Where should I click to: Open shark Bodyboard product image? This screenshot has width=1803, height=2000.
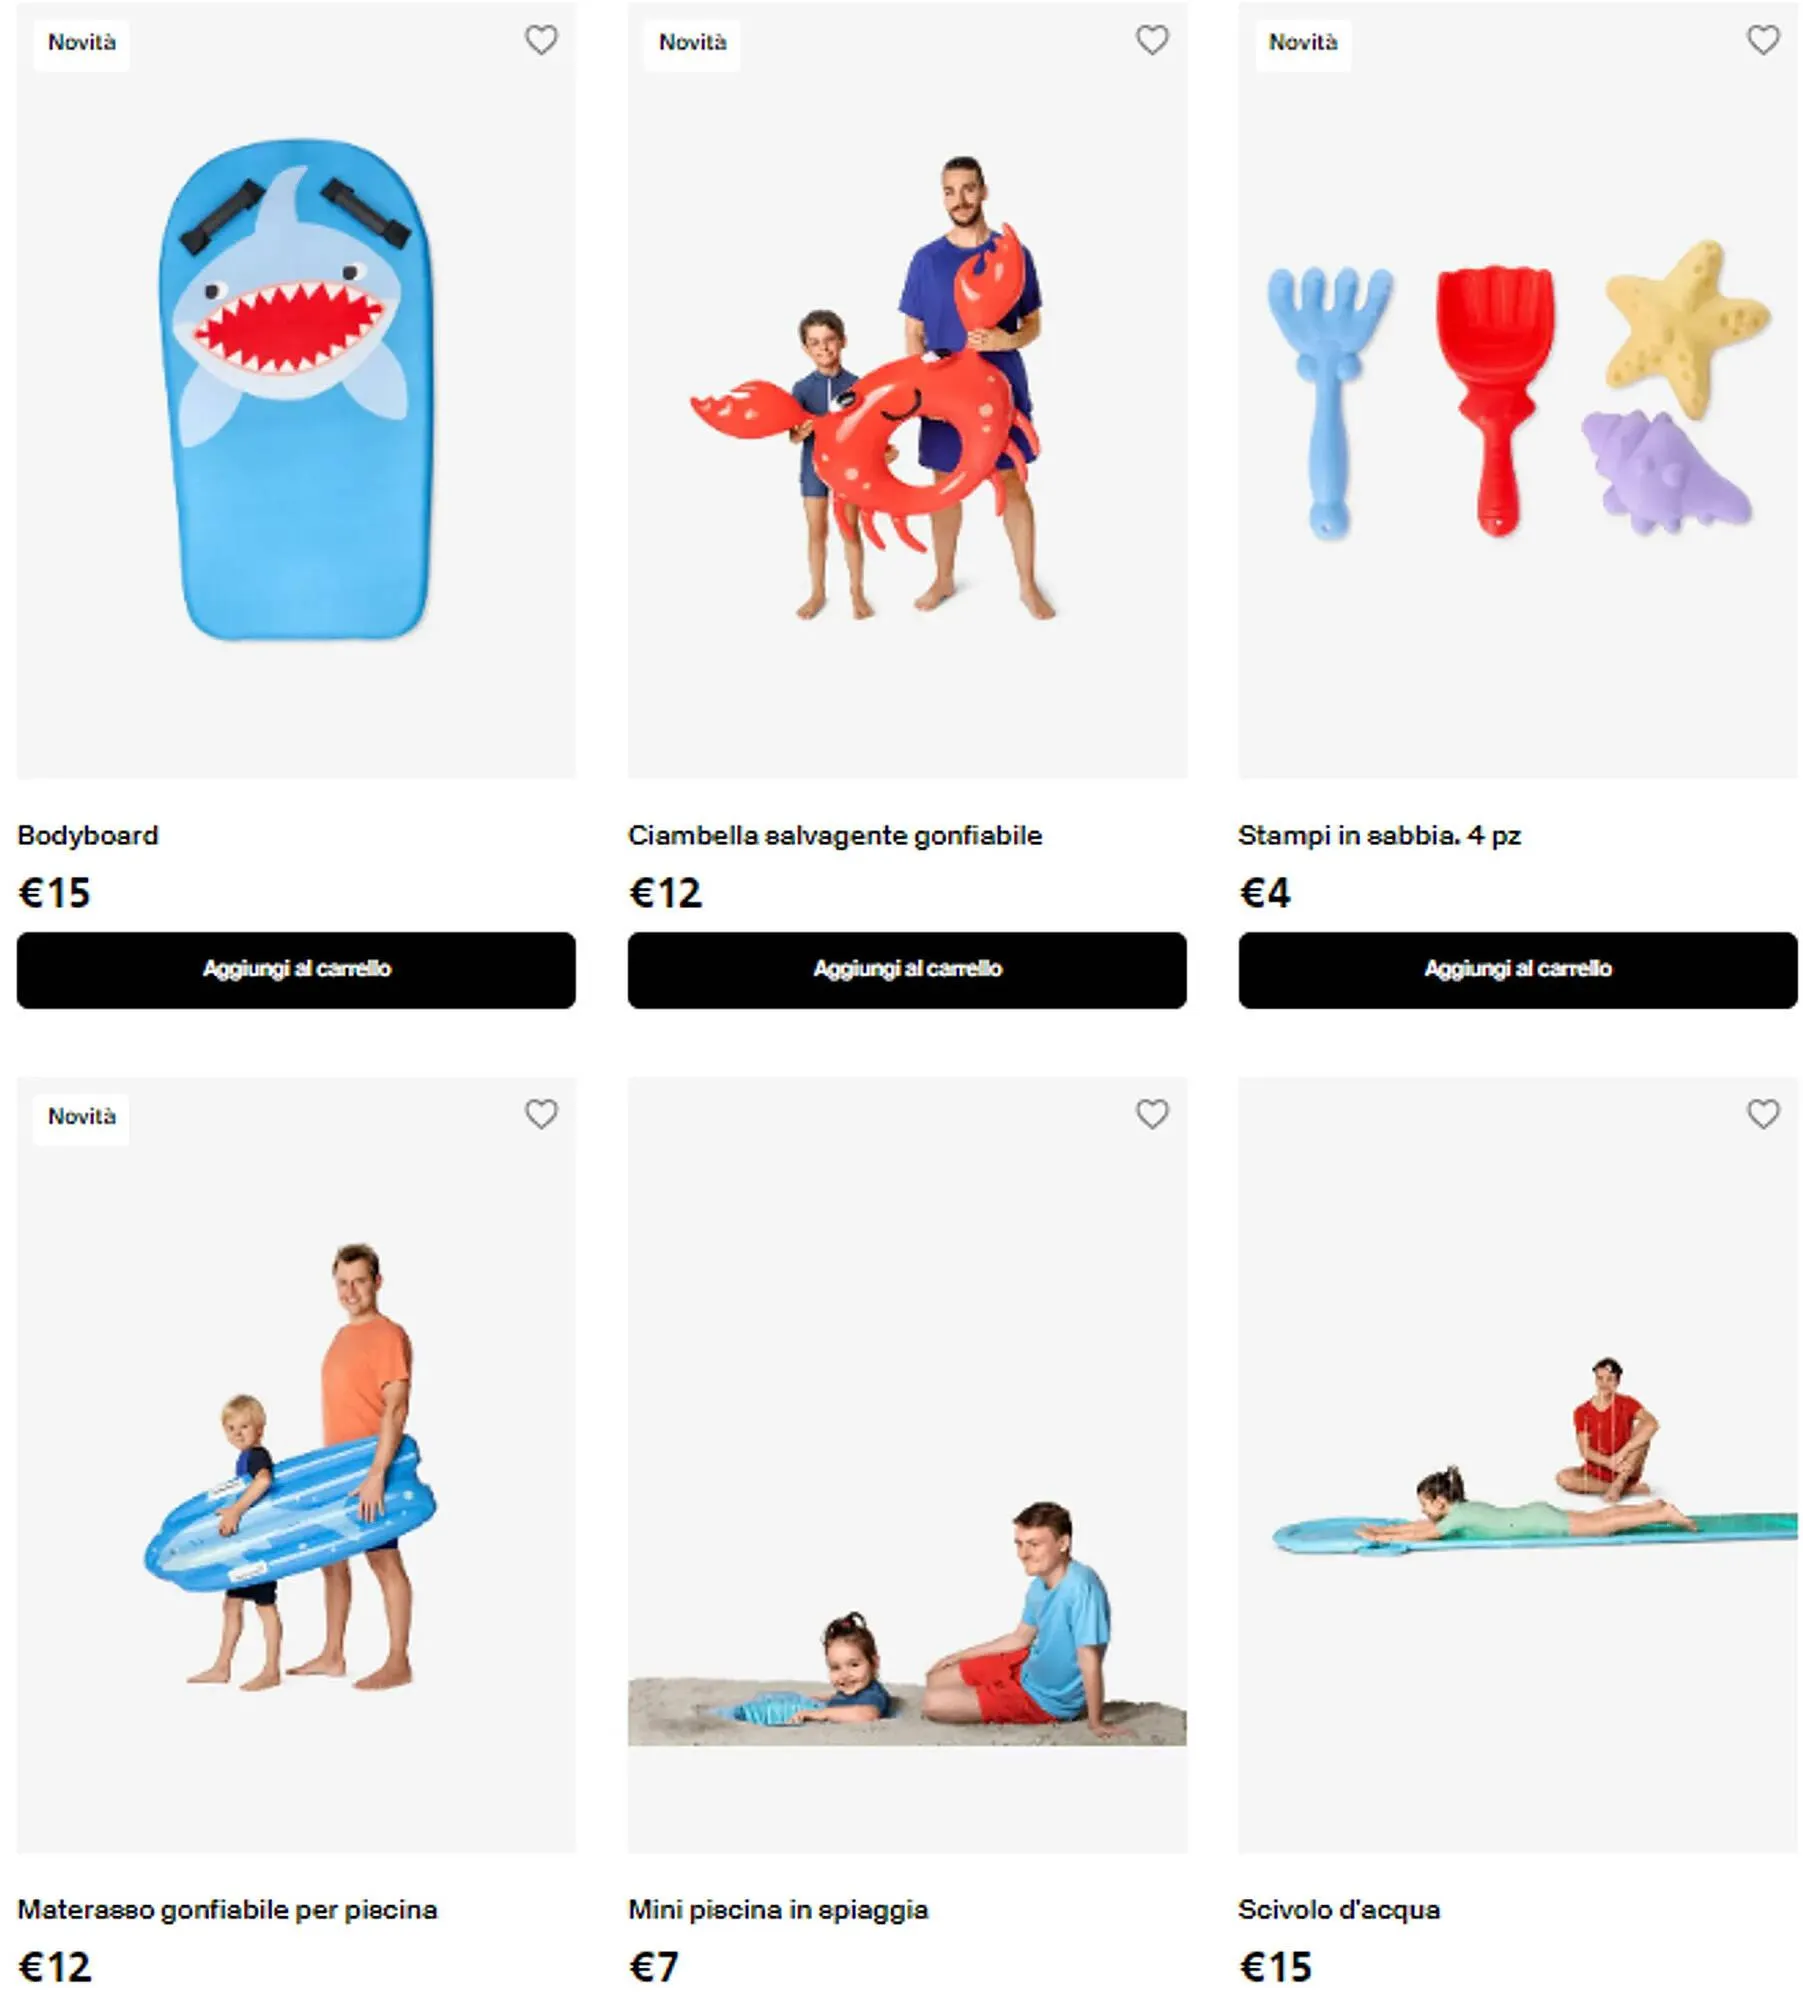tap(296, 390)
